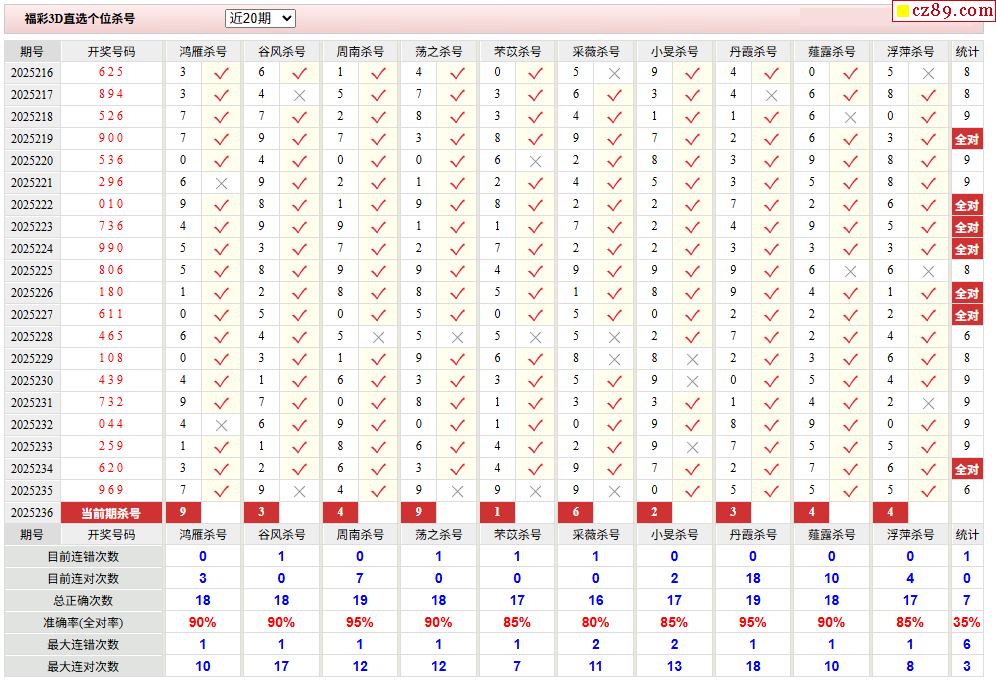Click the top 开奖号码 column header
Screen dimensions: 996x682
111,51
